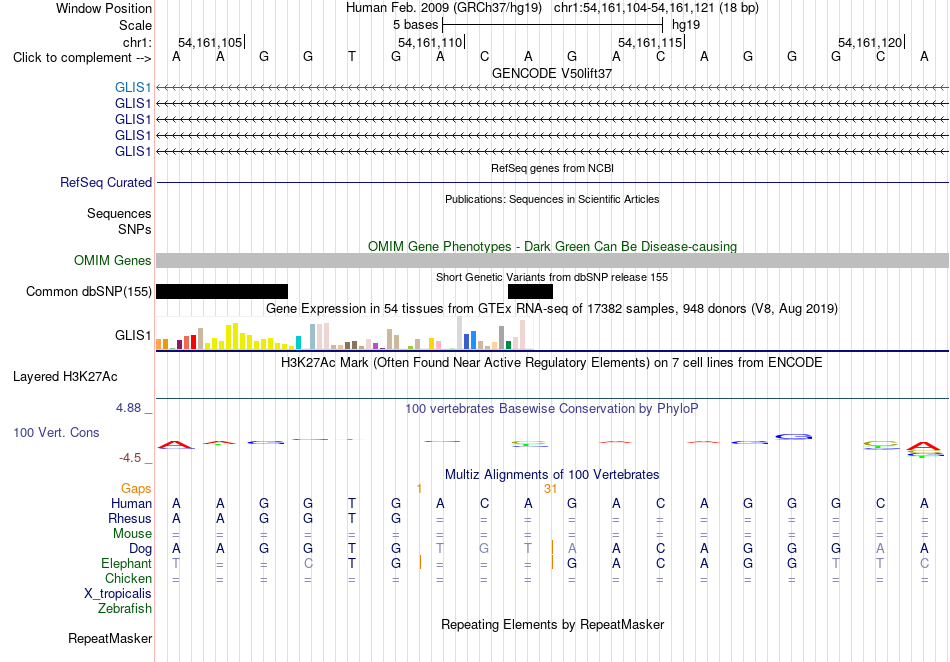
Task: Click 'chr1:54,161,104-54,161,121 (18 bp)' header text
Action: [656, 8]
